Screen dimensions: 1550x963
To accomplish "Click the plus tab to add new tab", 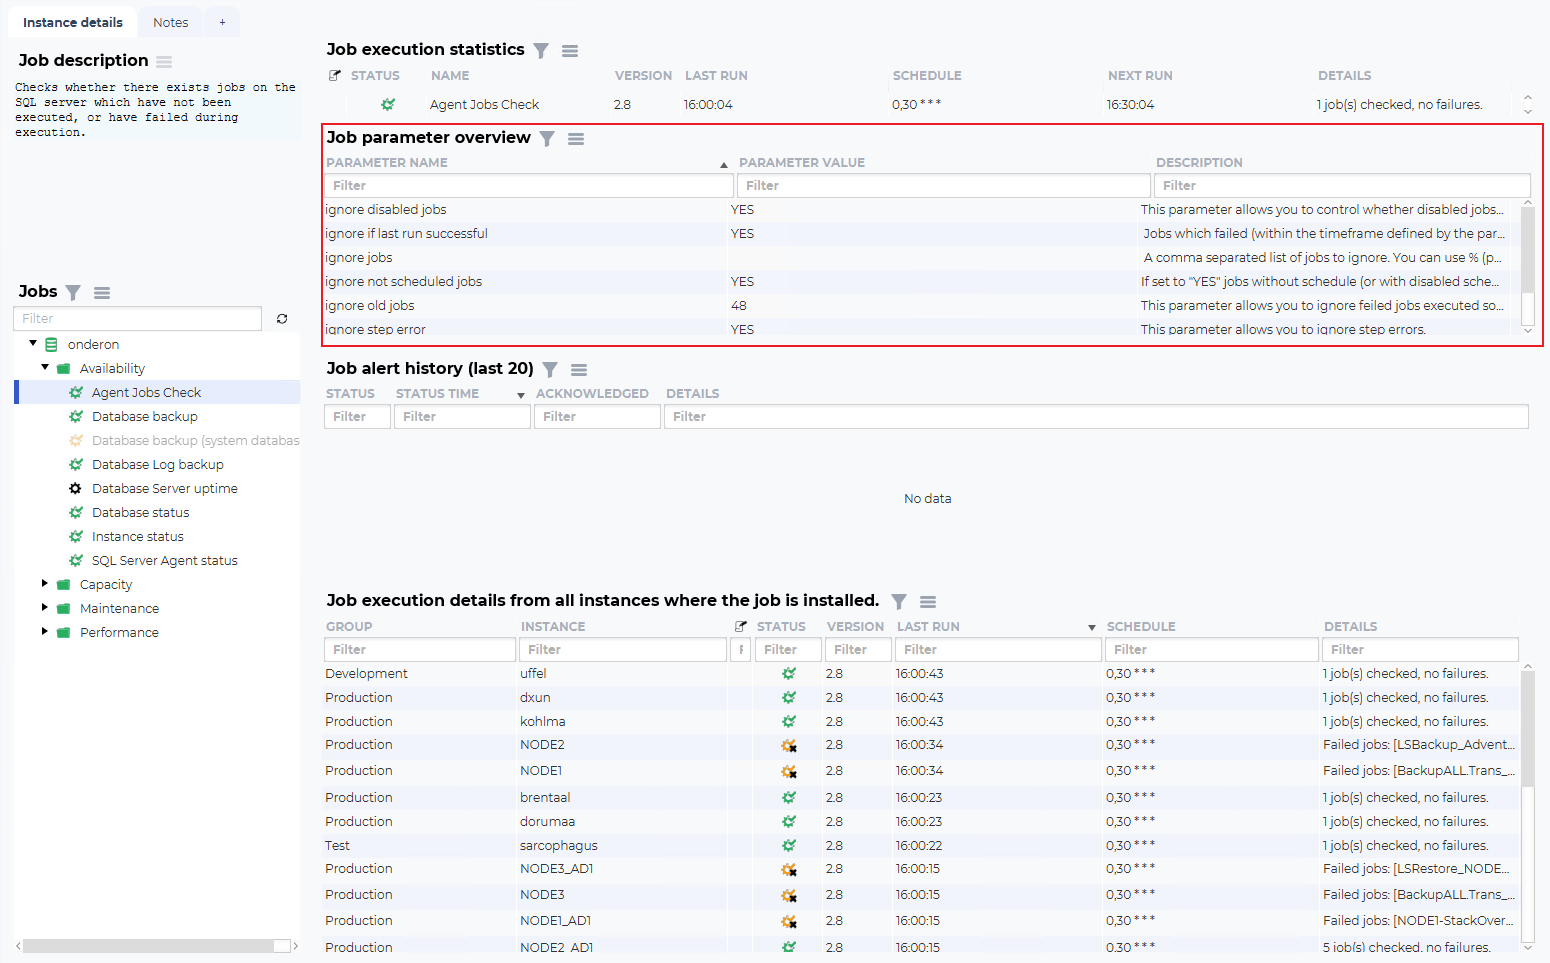I will click(222, 22).
